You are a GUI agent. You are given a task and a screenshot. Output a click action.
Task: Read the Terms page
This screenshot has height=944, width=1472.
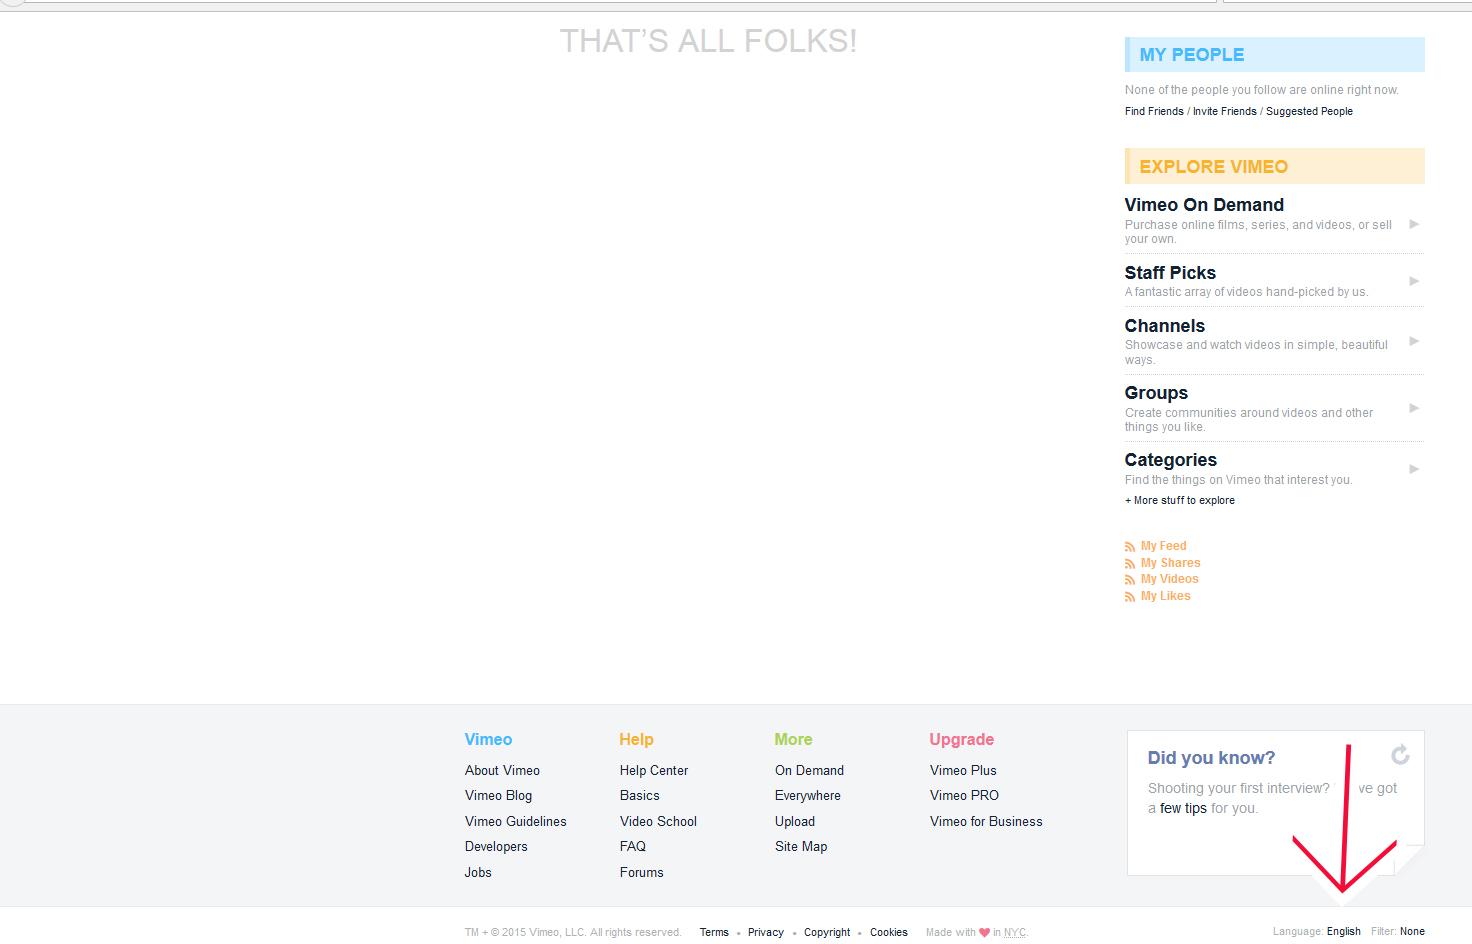tap(714, 932)
